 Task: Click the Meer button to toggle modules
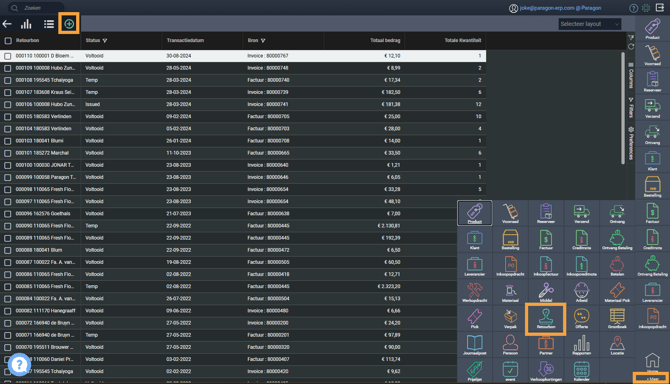tap(652, 378)
